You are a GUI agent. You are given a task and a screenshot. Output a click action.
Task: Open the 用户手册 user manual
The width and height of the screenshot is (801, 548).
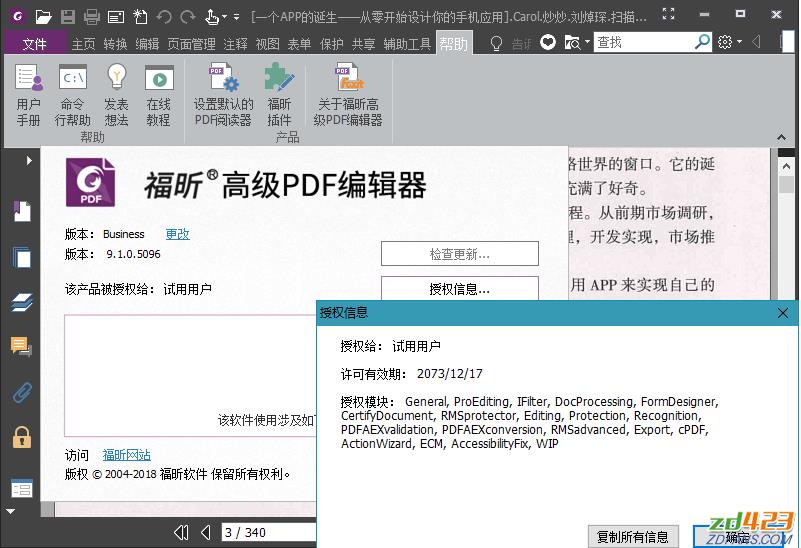28,94
